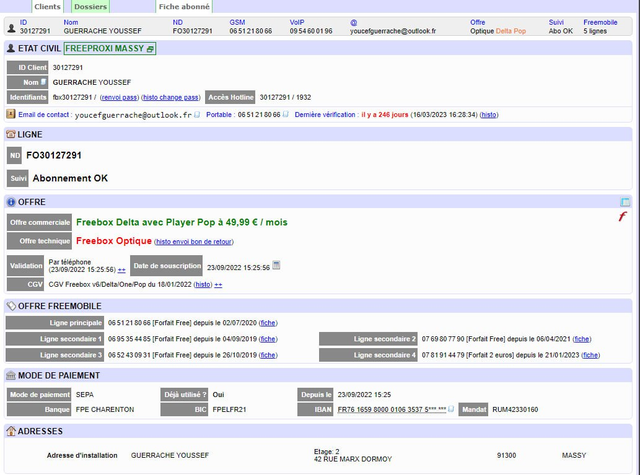Click the address book icon before Email de contact

click(x=11, y=114)
